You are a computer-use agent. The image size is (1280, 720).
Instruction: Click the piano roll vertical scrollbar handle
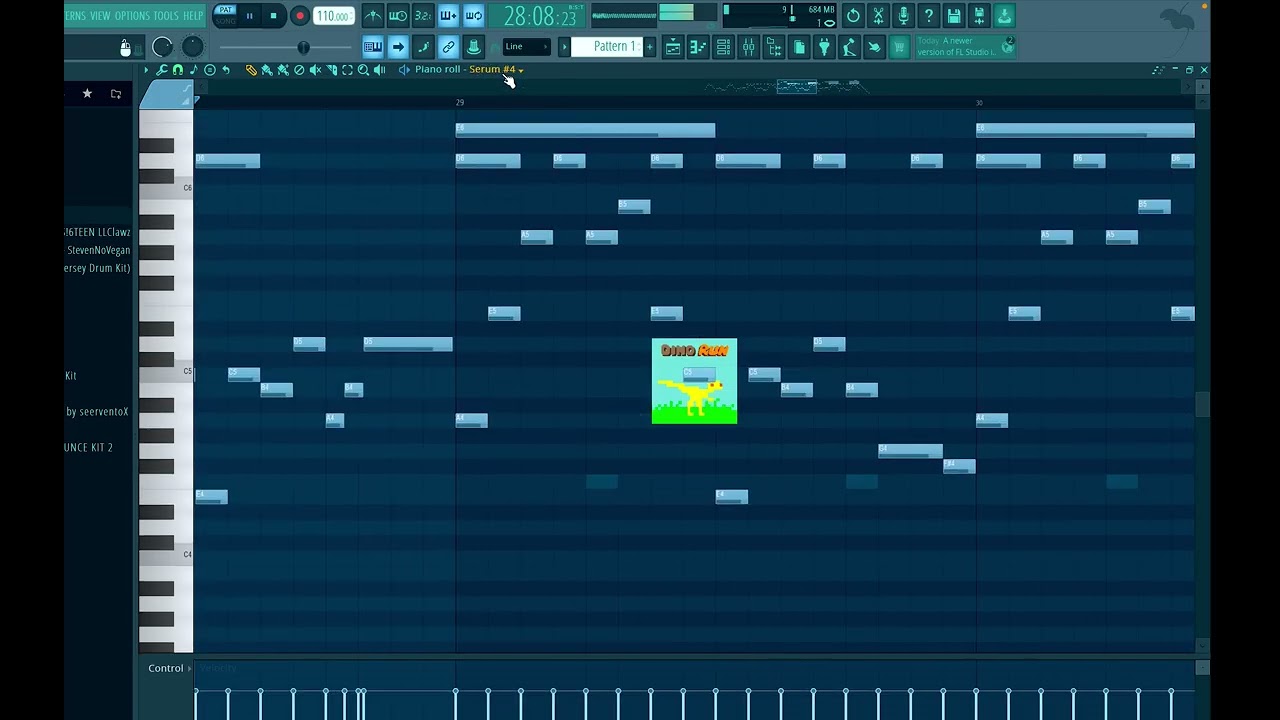tap(1203, 405)
